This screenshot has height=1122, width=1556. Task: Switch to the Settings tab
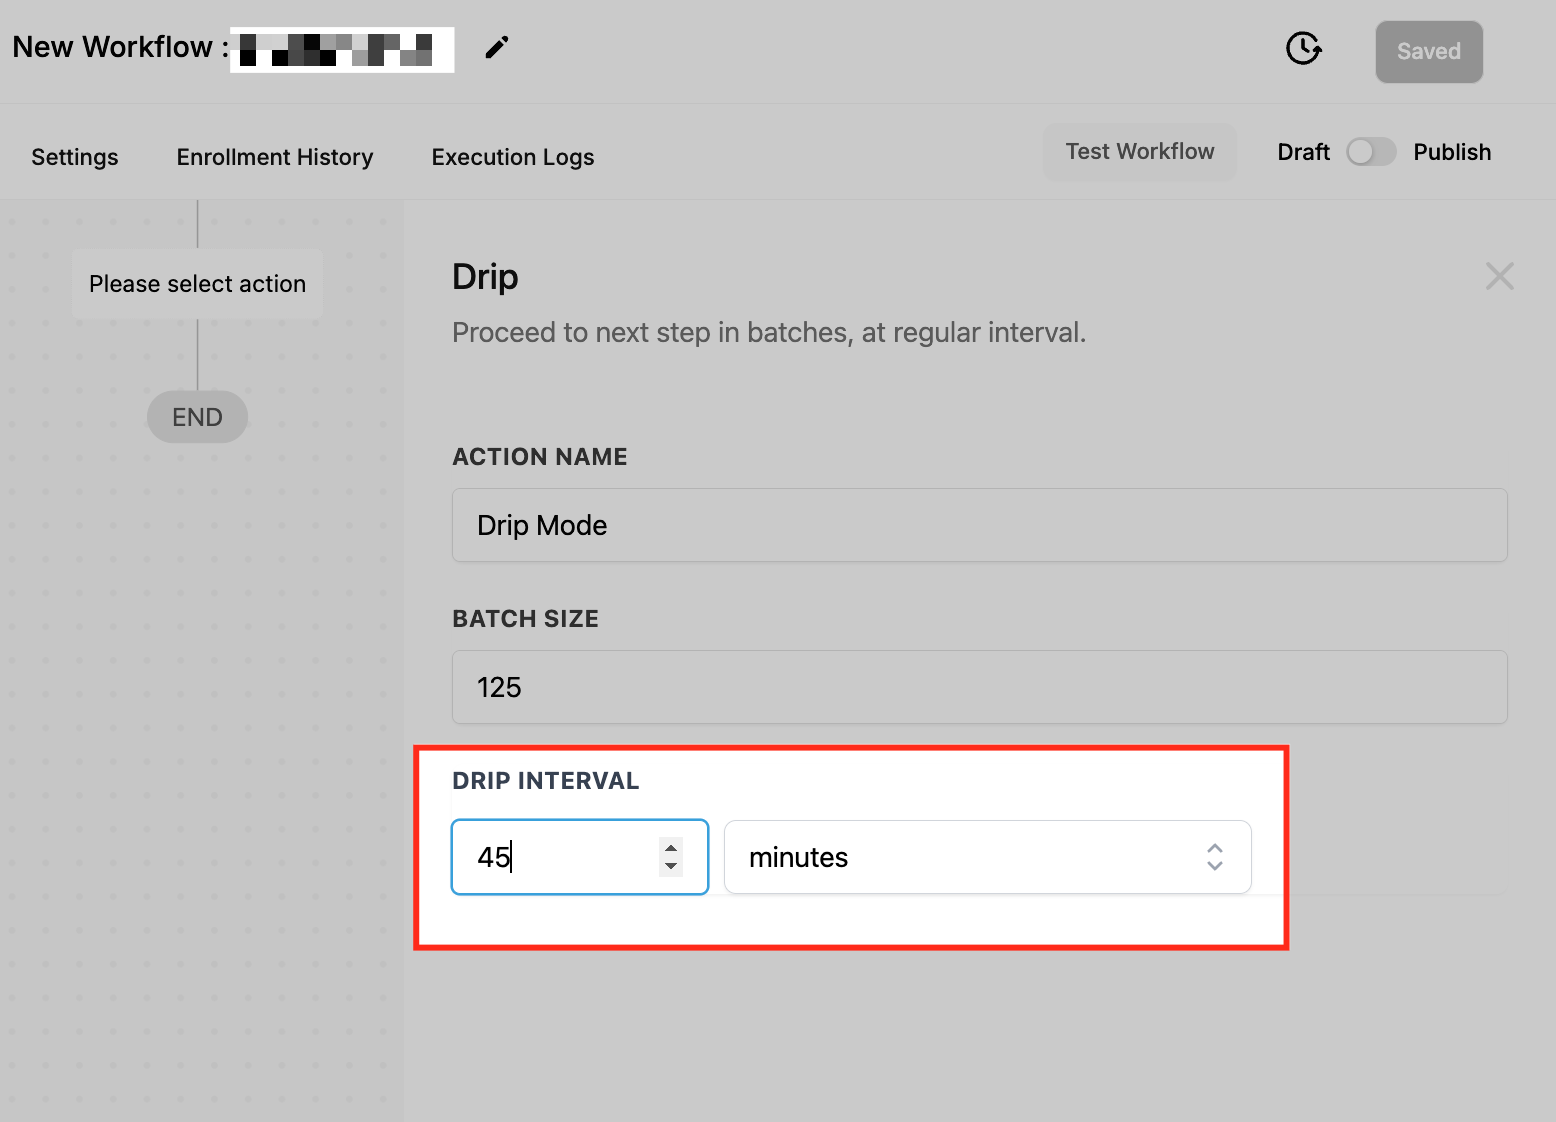pyautogui.click(x=75, y=157)
